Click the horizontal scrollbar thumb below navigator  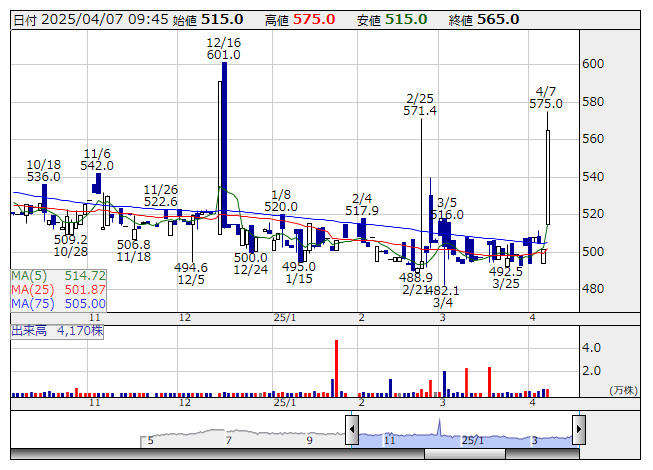(x=465, y=454)
